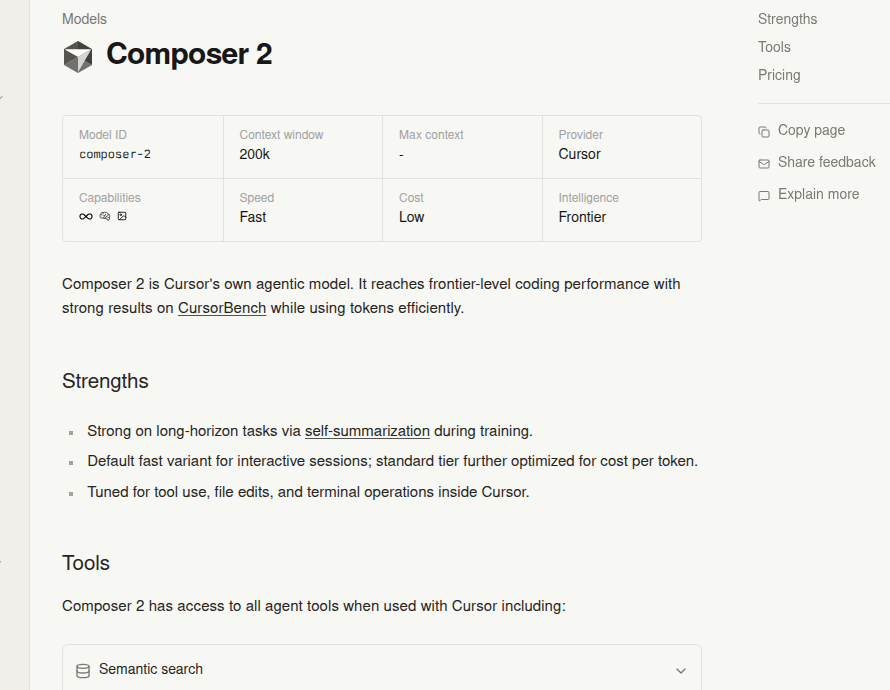The width and height of the screenshot is (890, 690).
Task: Click the brain thinking capability icon
Action: (105, 216)
